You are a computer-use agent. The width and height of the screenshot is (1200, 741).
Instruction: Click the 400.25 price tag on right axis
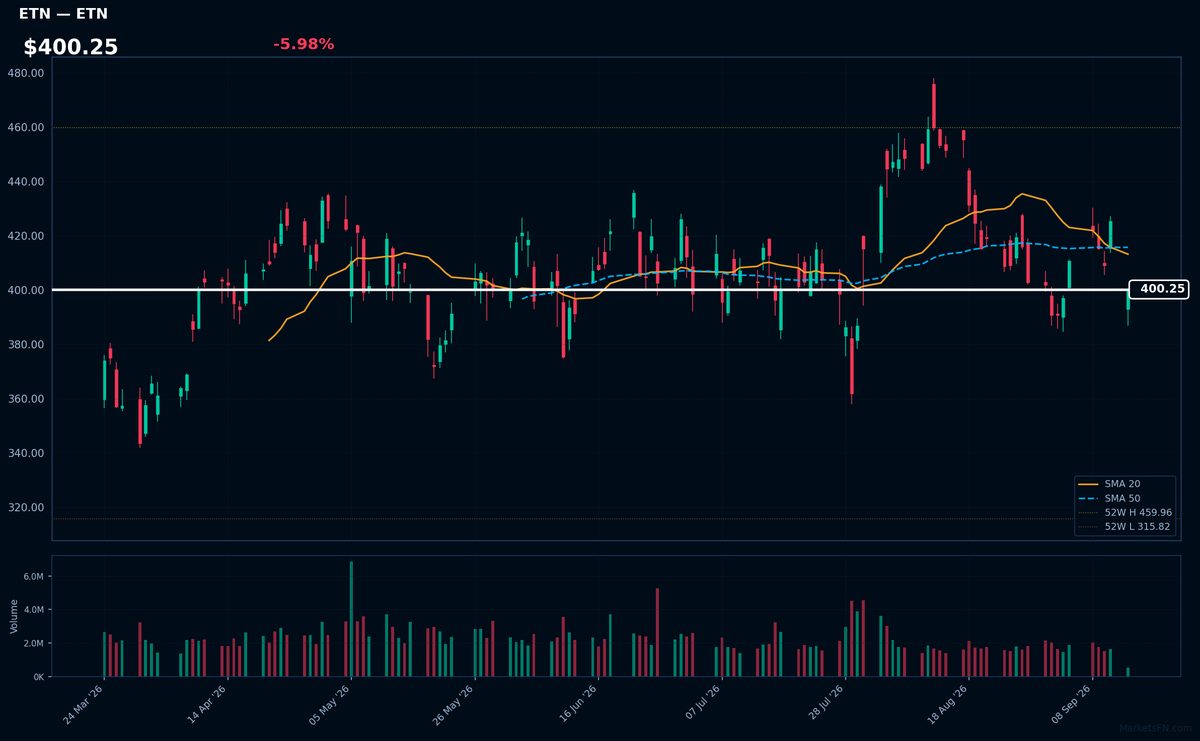pos(1160,289)
